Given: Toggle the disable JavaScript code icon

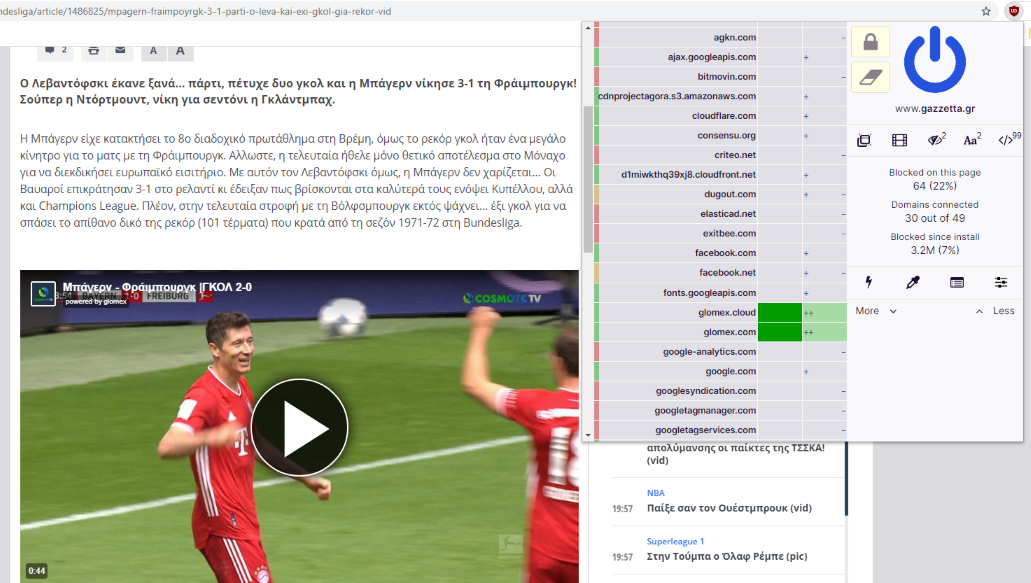Looking at the screenshot, I should (1009, 140).
